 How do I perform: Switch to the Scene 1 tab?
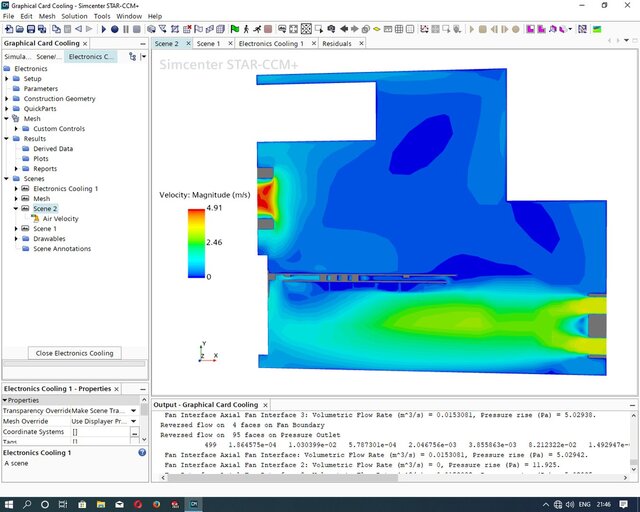(x=208, y=43)
